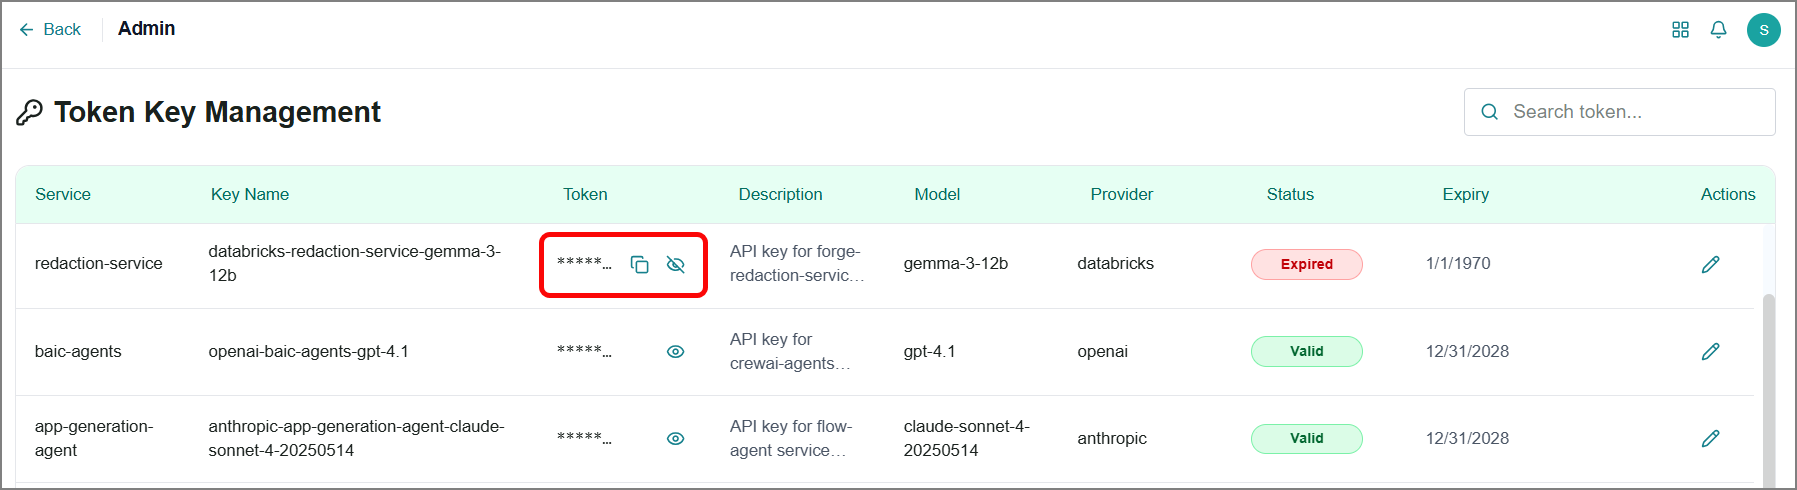Click the Actions column header
The image size is (1797, 490).
click(x=1728, y=194)
